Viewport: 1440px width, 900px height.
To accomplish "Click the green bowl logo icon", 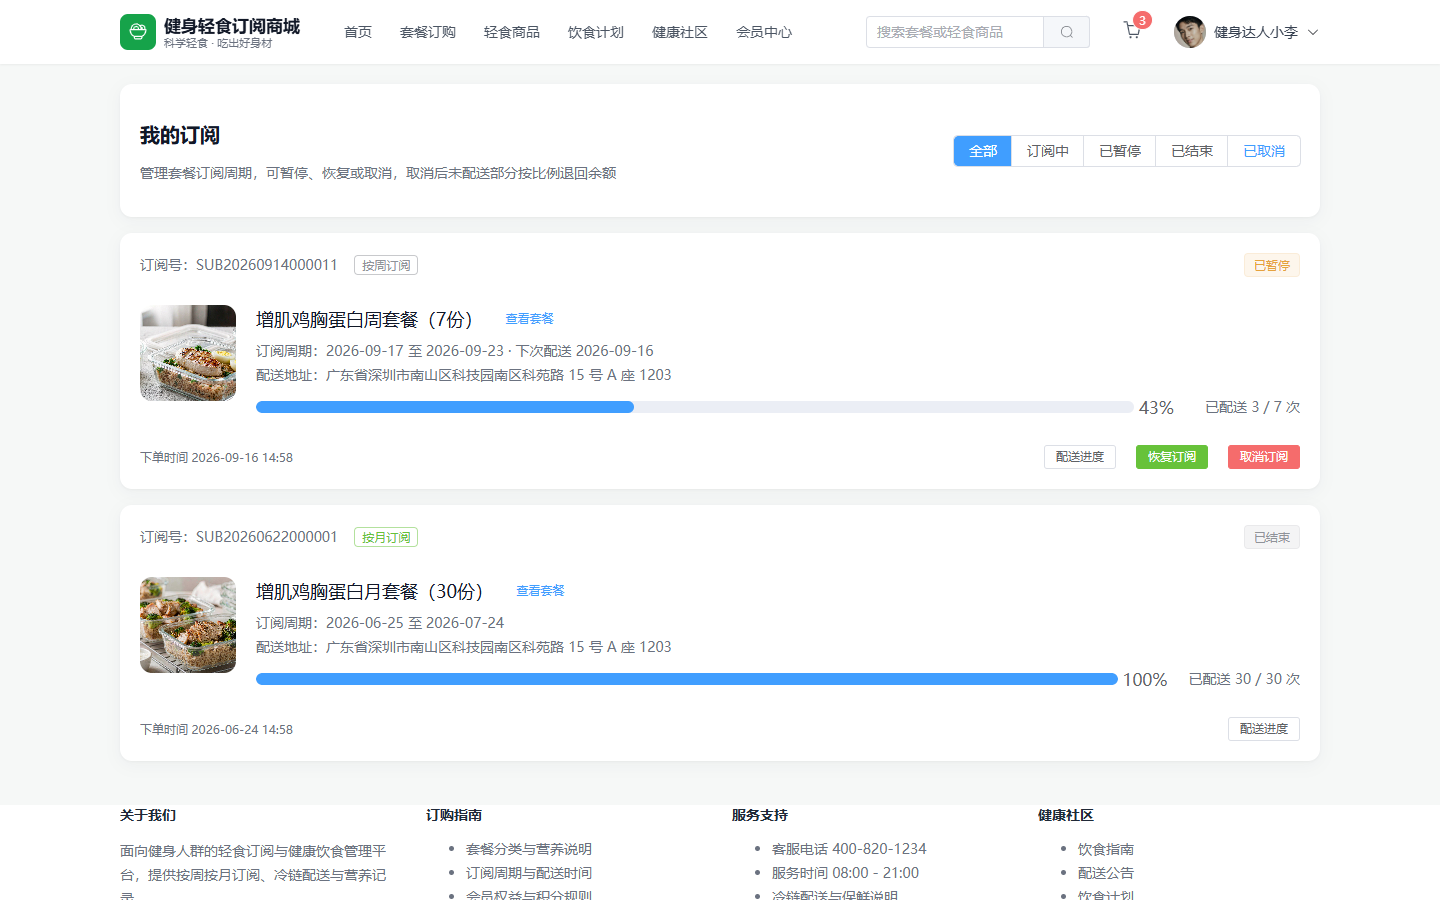I will (138, 32).
